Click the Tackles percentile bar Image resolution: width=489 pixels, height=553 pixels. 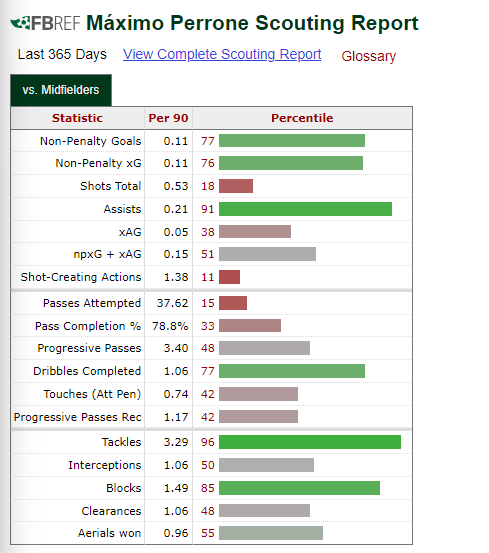point(310,442)
